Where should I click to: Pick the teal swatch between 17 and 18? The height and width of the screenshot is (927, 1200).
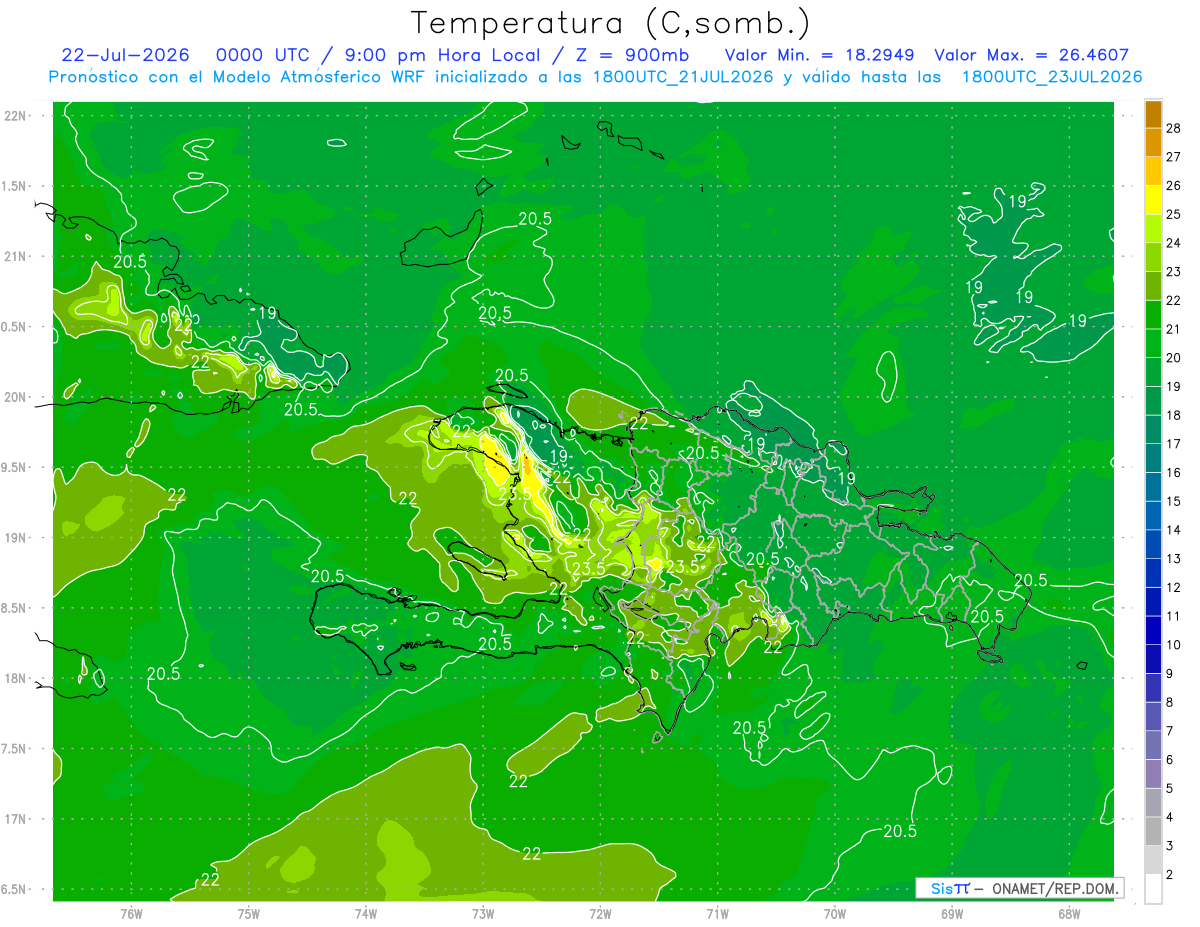(x=1153, y=429)
